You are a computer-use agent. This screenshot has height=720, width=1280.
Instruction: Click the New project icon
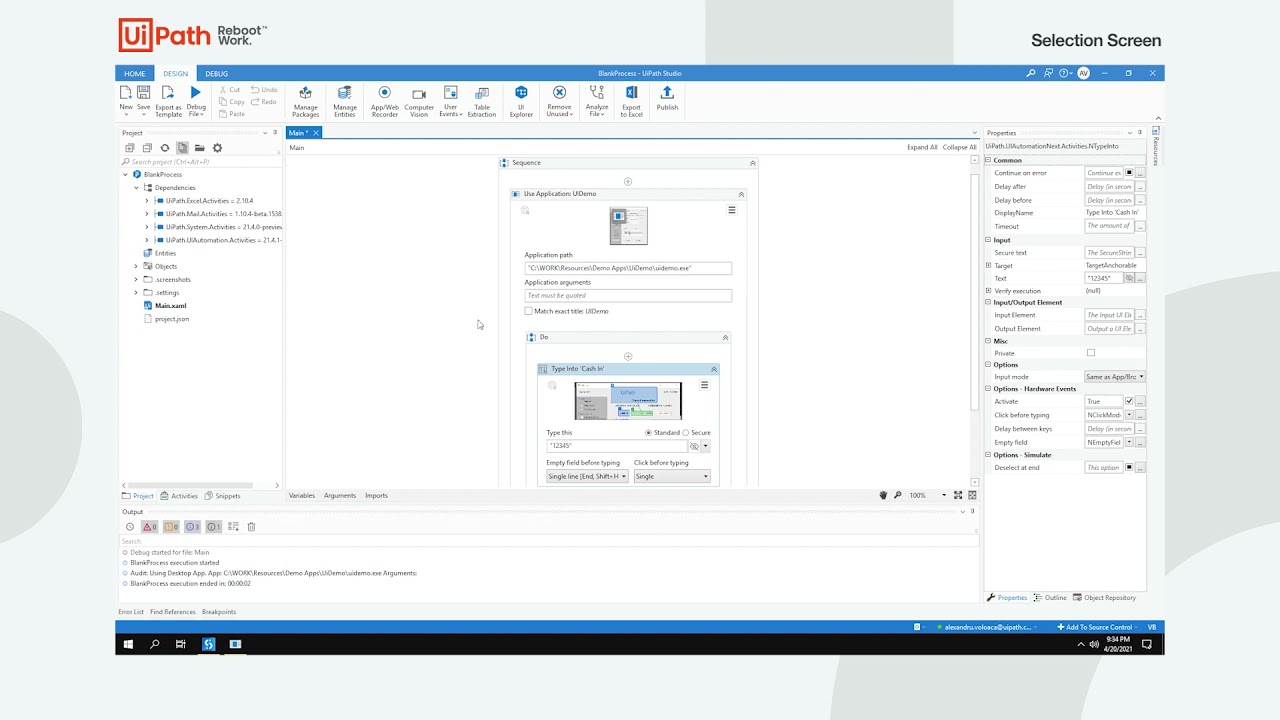(126, 93)
